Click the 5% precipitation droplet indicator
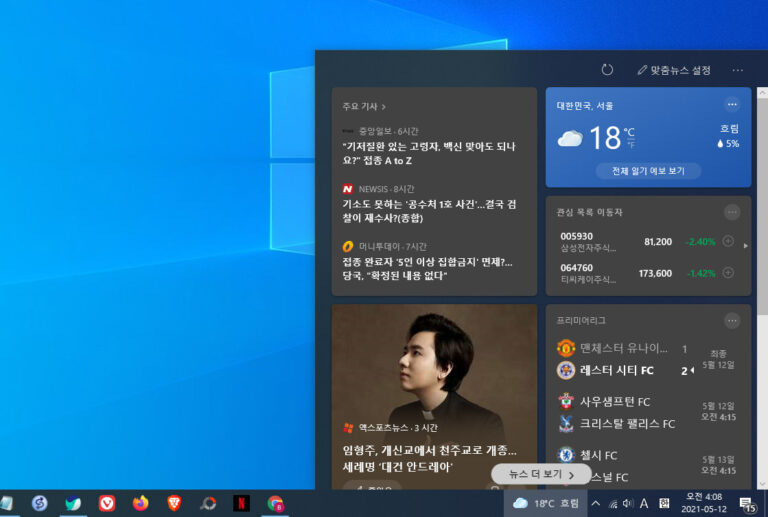 click(x=728, y=143)
